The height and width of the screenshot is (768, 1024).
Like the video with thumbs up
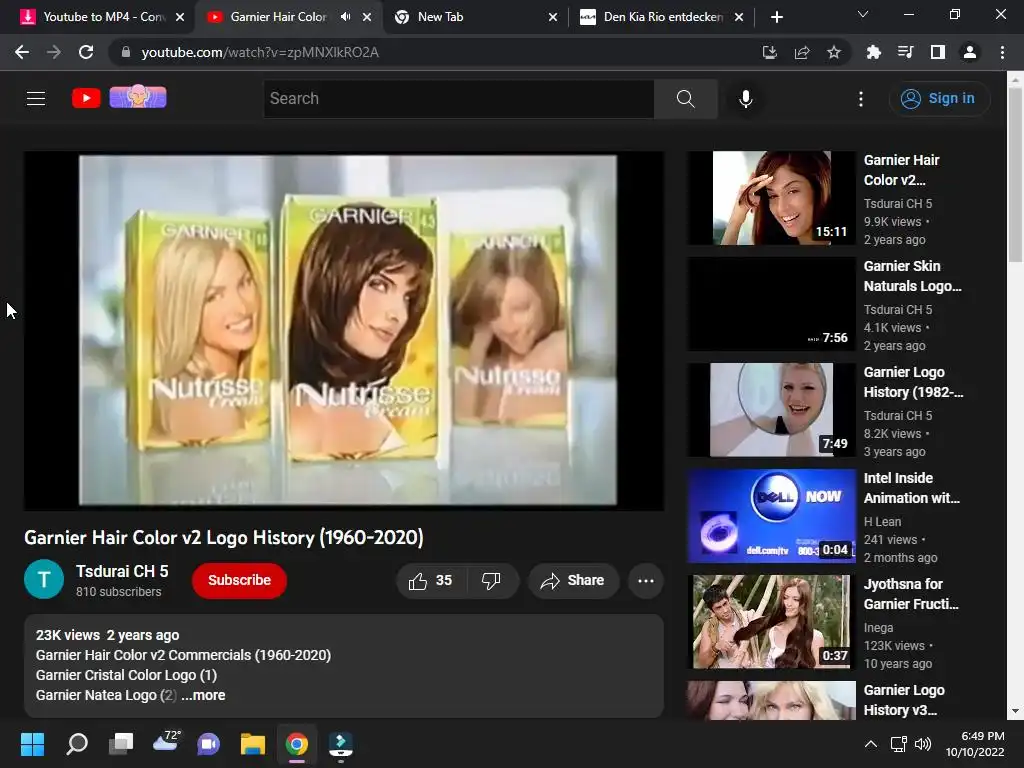(x=430, y=581)
